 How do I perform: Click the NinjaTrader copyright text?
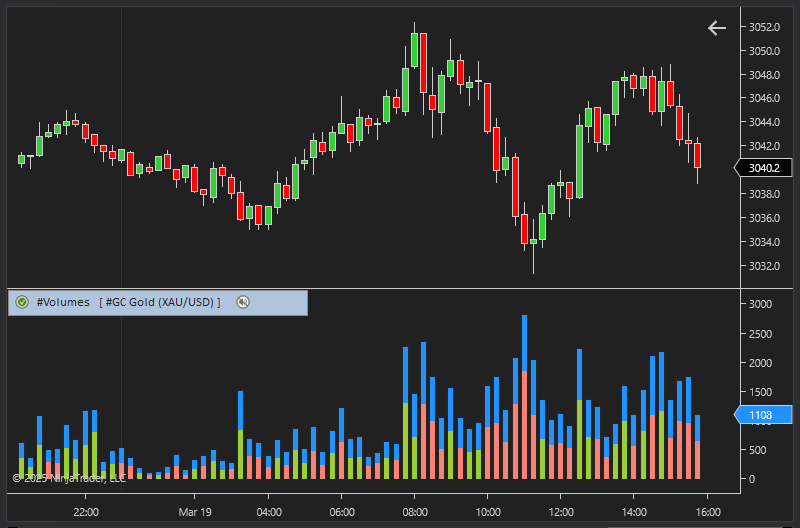click(68, 478)
